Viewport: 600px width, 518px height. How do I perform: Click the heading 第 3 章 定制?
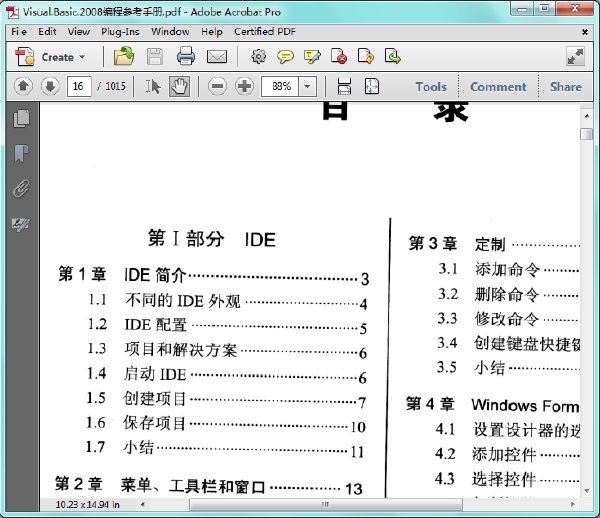click(457, 244)
